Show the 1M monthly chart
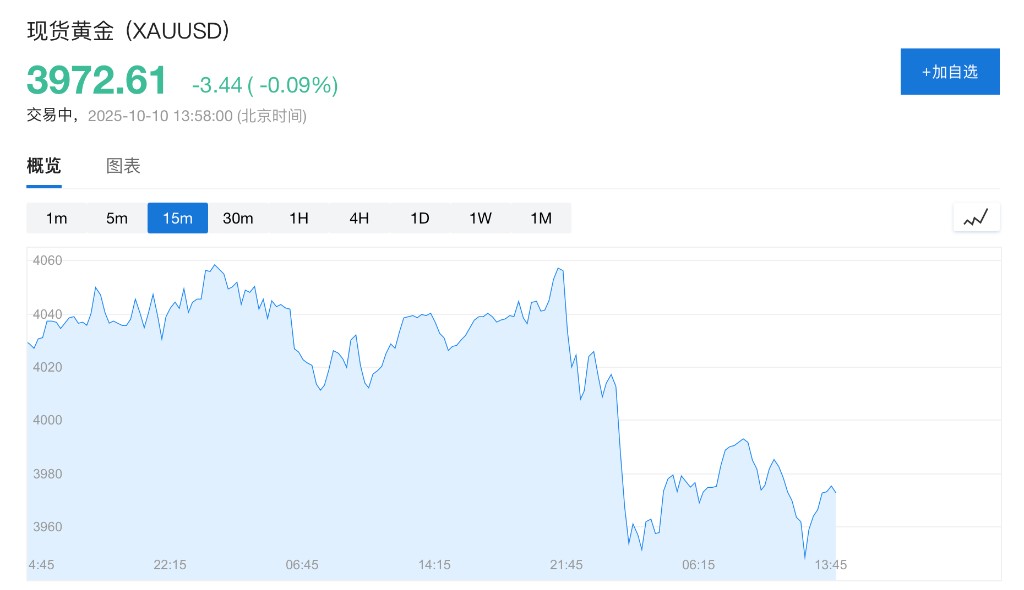This screenshot has height=590, width=1024. click(541, 218)
